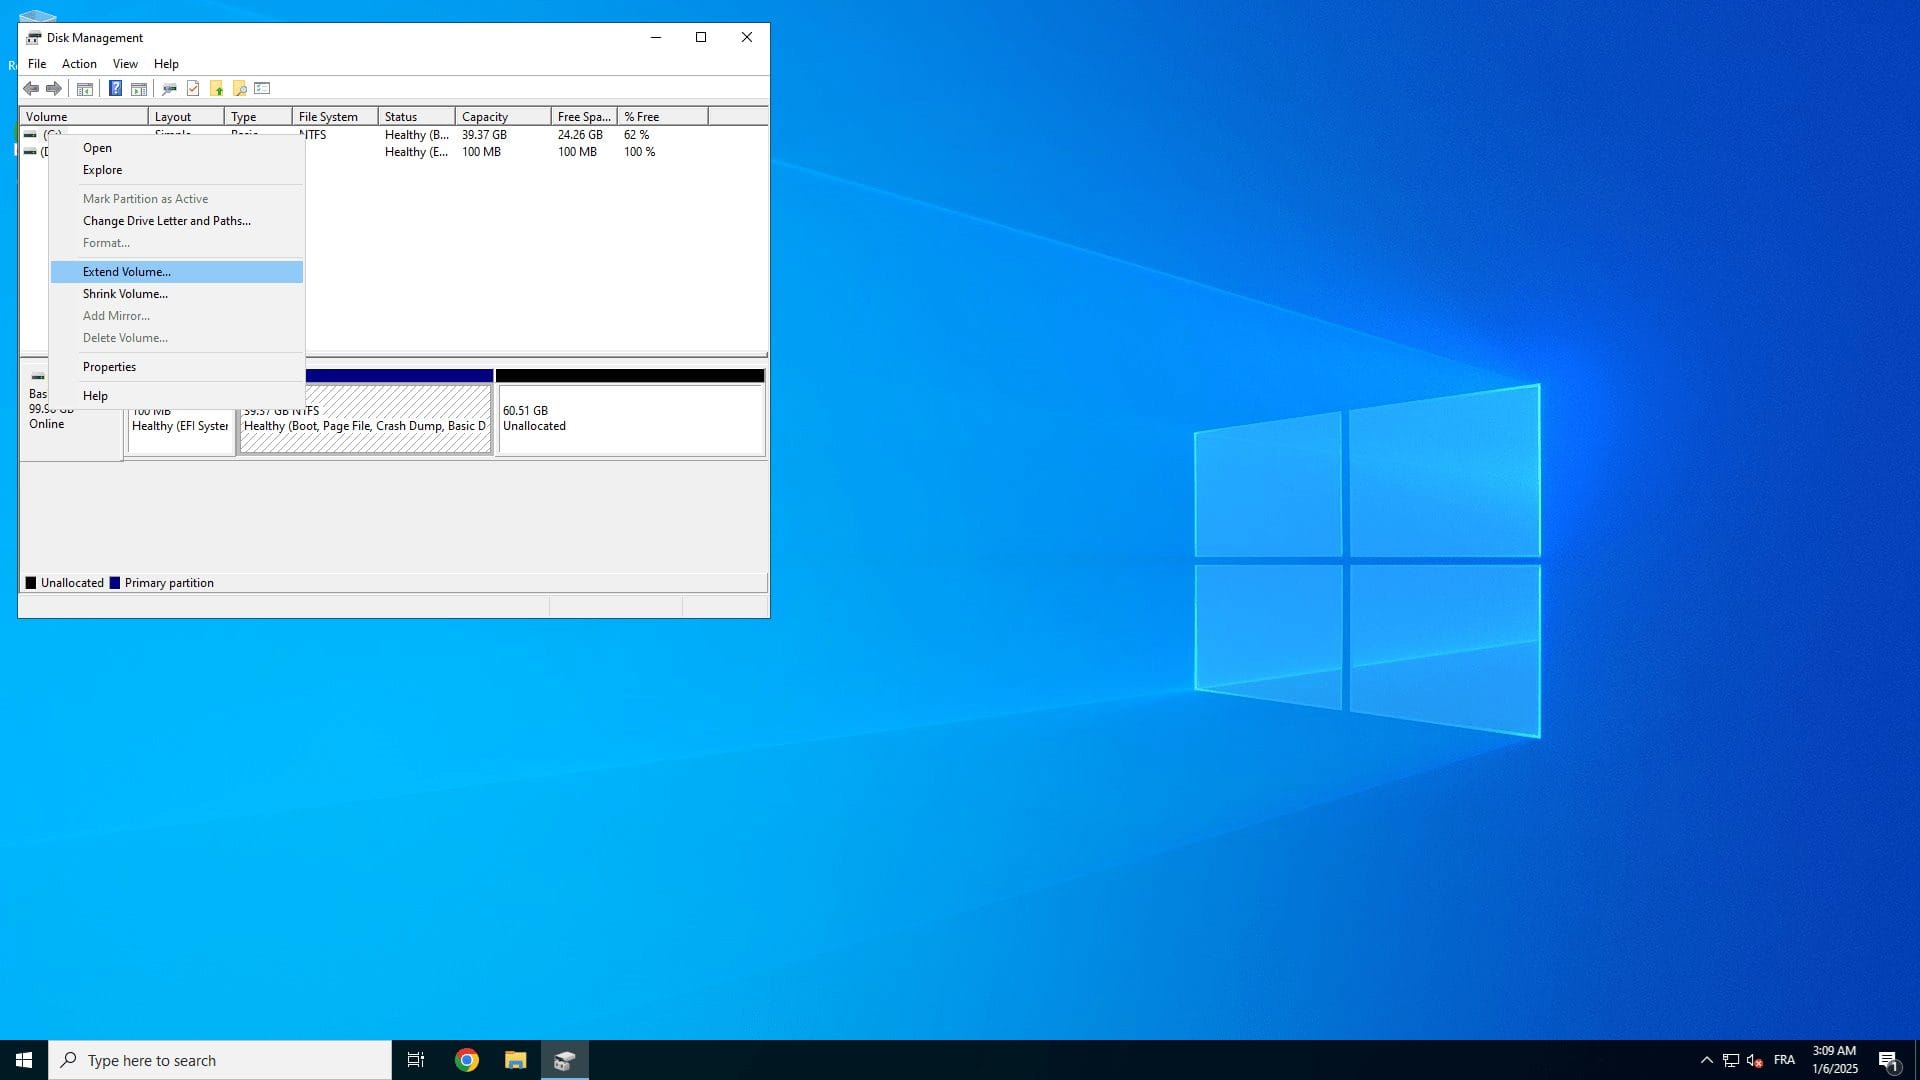
Task: Choose Explore from the context menu
Action: click(177, 170)
